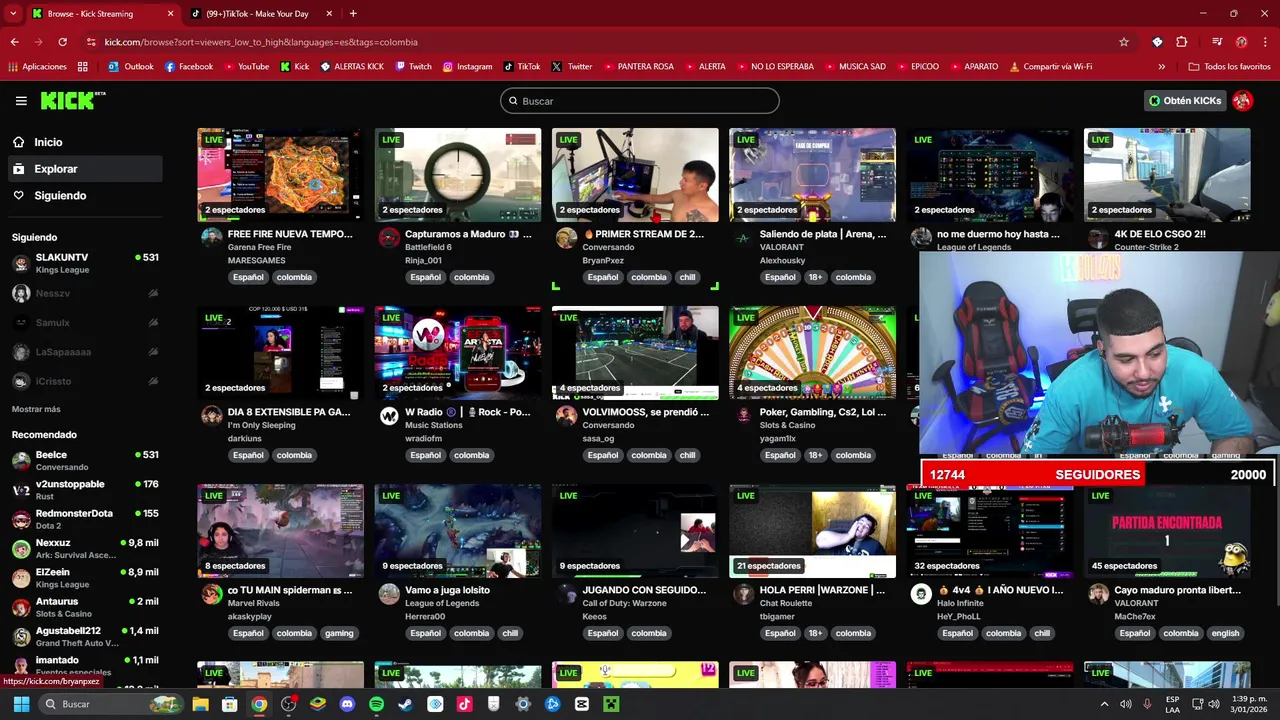The image size is (1280, 720).
Task: Open recommended channel RedmonsterDota
Action: coord(85,519)
